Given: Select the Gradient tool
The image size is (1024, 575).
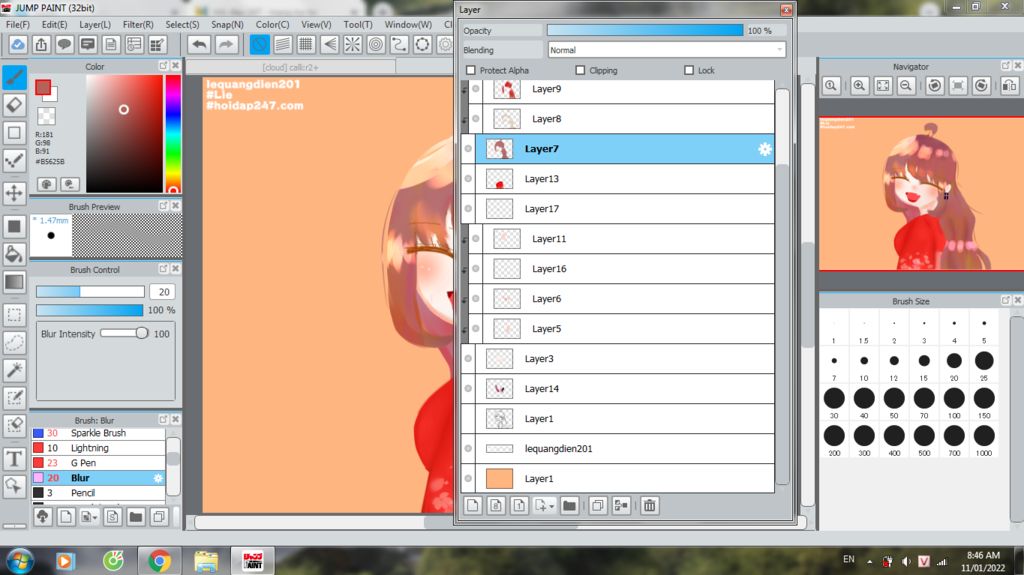Looking at the screenshot, I should tap(14, 282).
